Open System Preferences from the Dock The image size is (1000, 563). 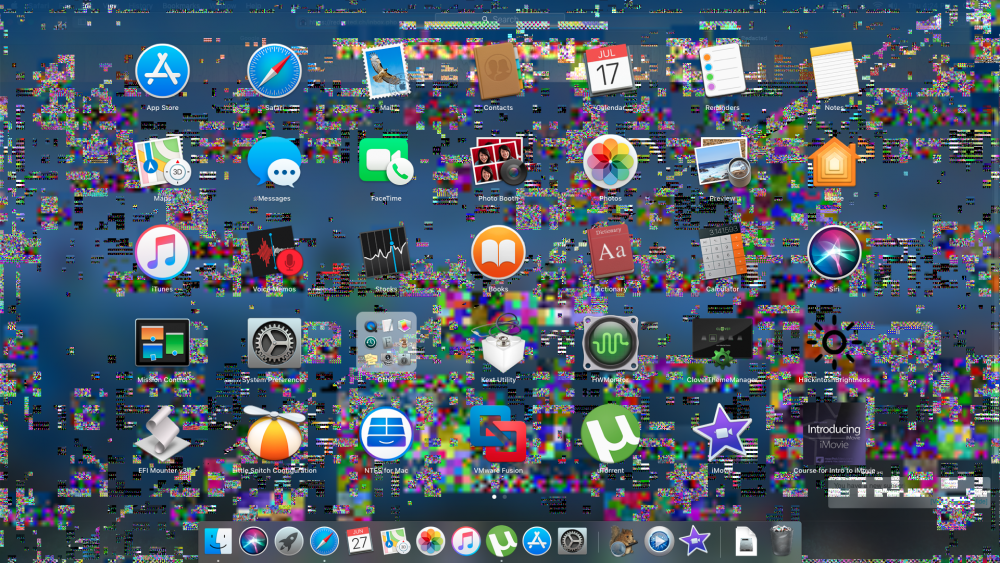point(573,541)
